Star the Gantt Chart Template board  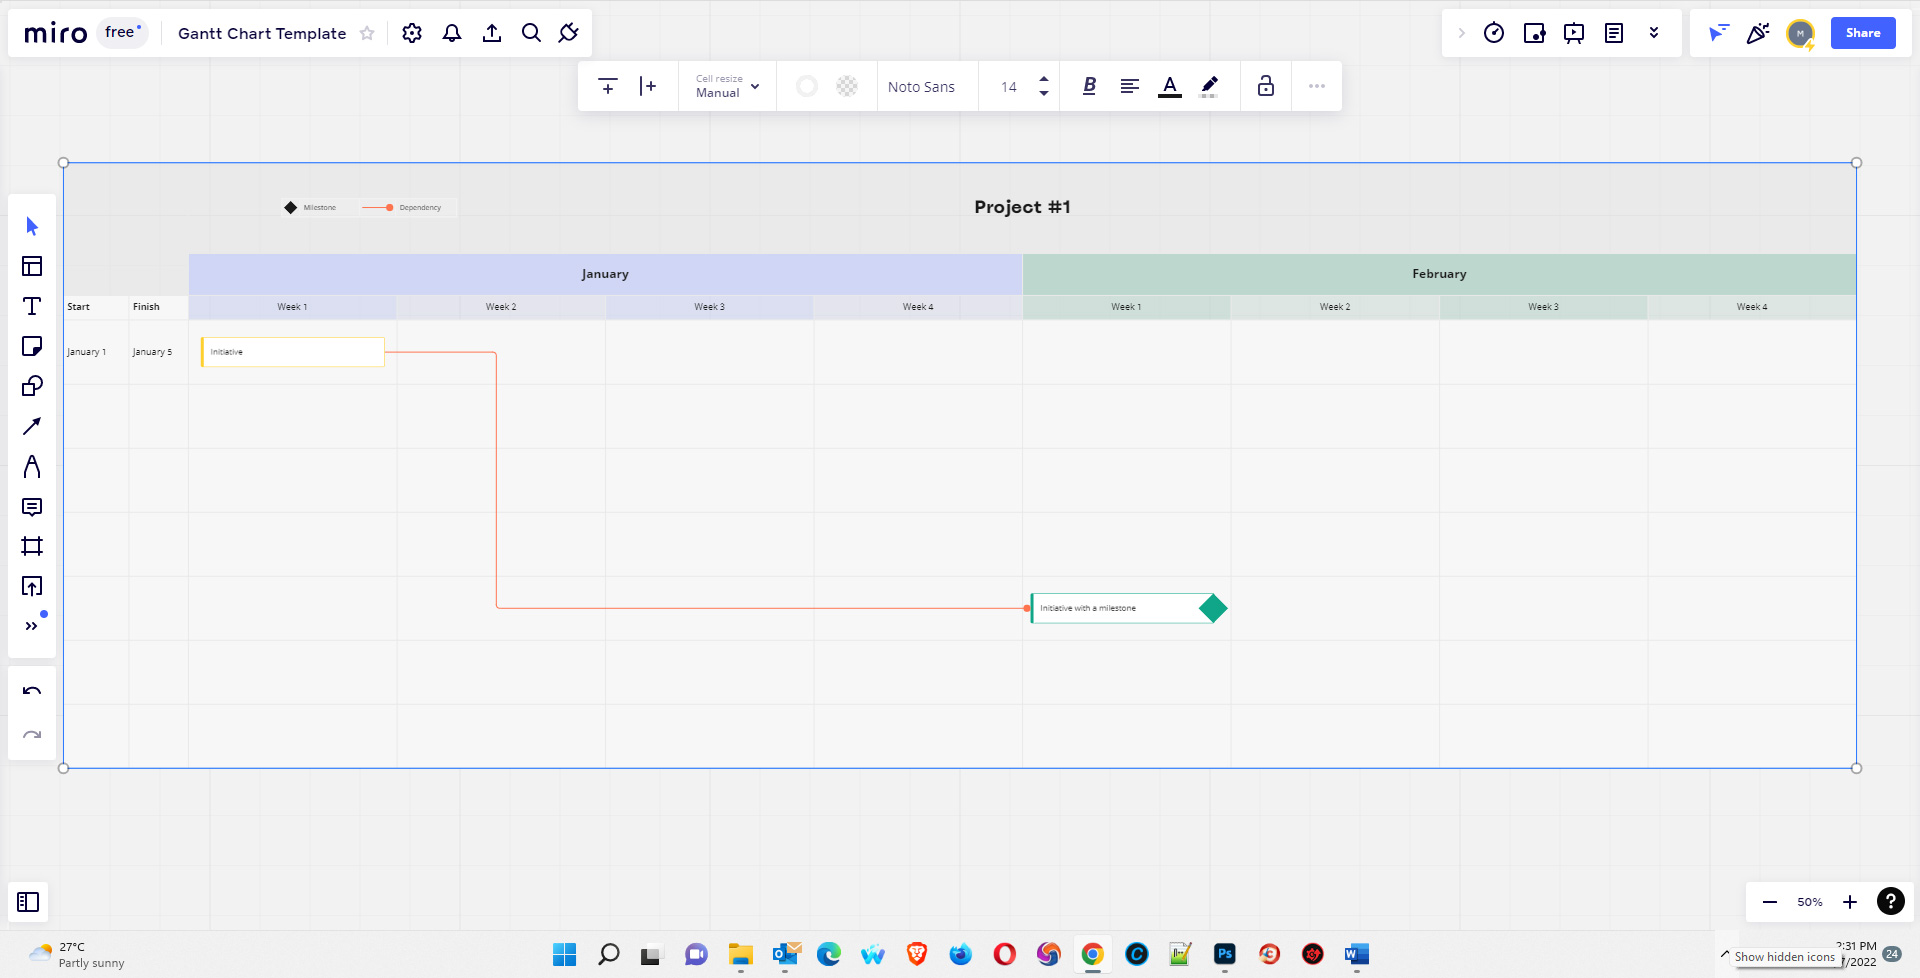367,33
